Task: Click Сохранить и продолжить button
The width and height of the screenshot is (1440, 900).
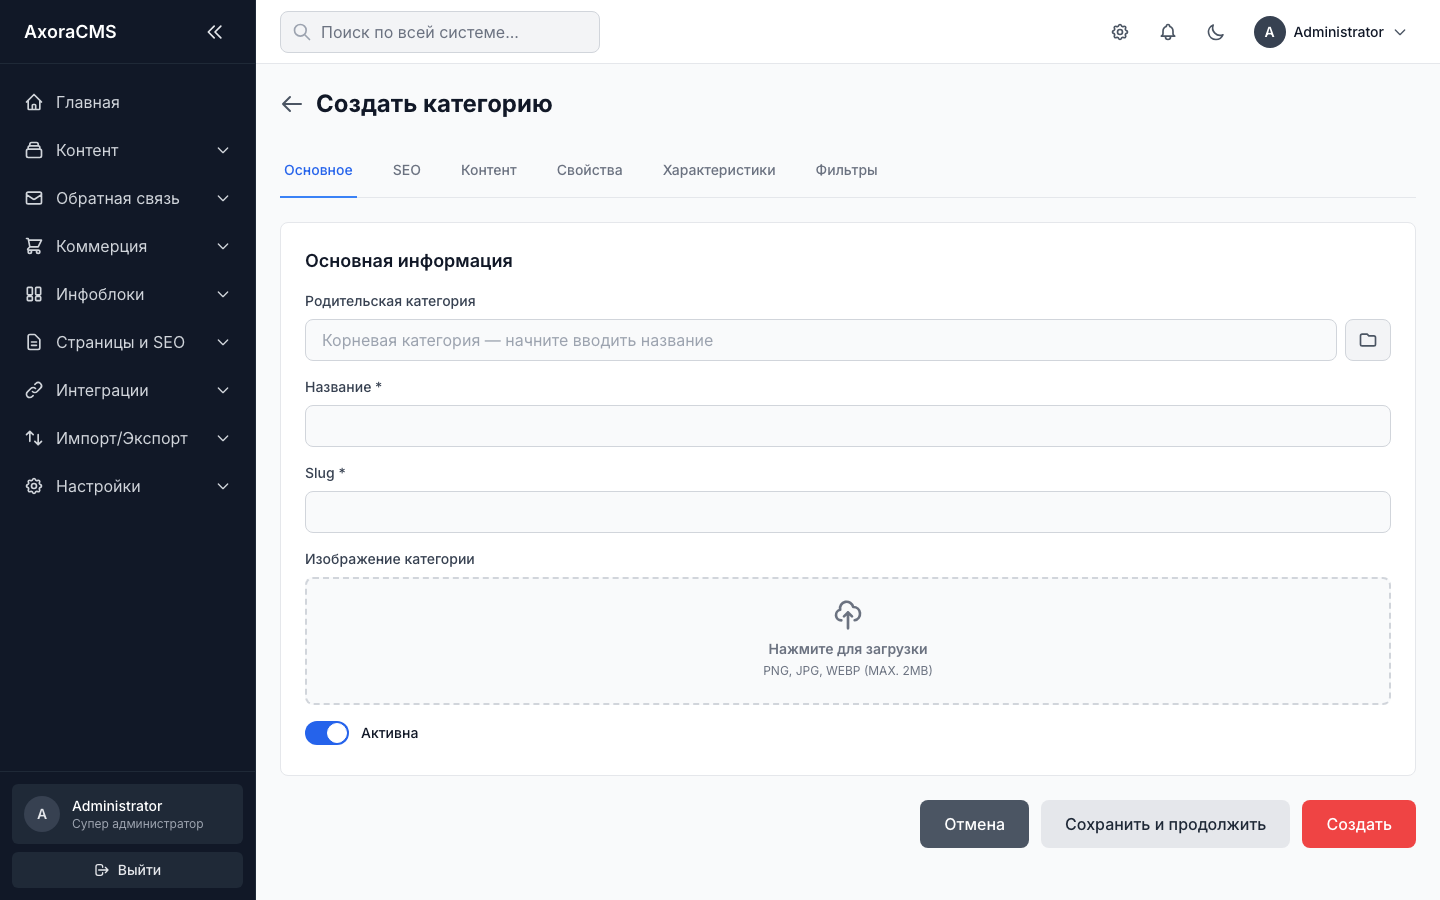Action: (1165, 824)
